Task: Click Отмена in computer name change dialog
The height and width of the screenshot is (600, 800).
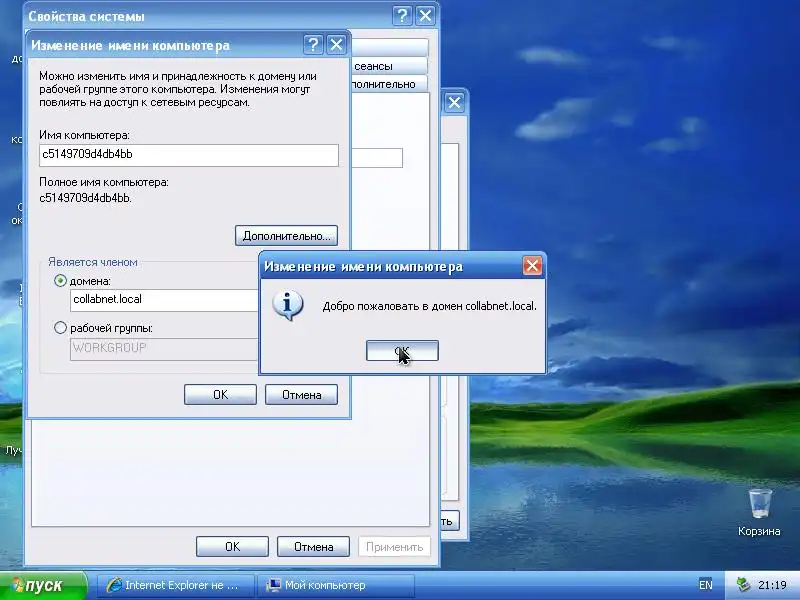Action: pos(301,394)
